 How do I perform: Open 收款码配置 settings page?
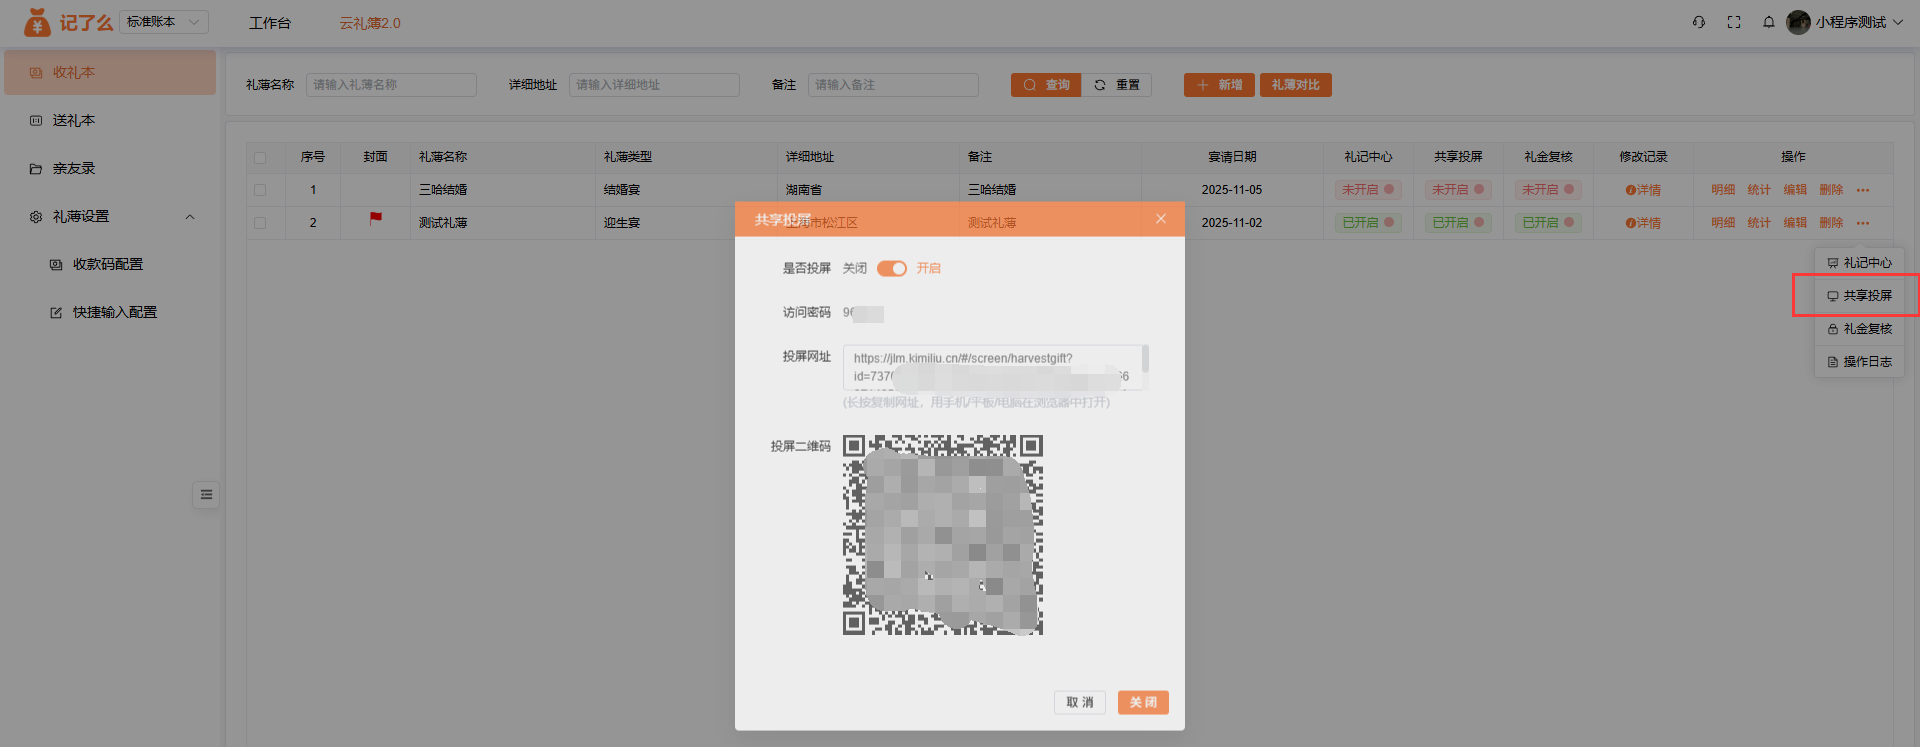coord(110,265)
